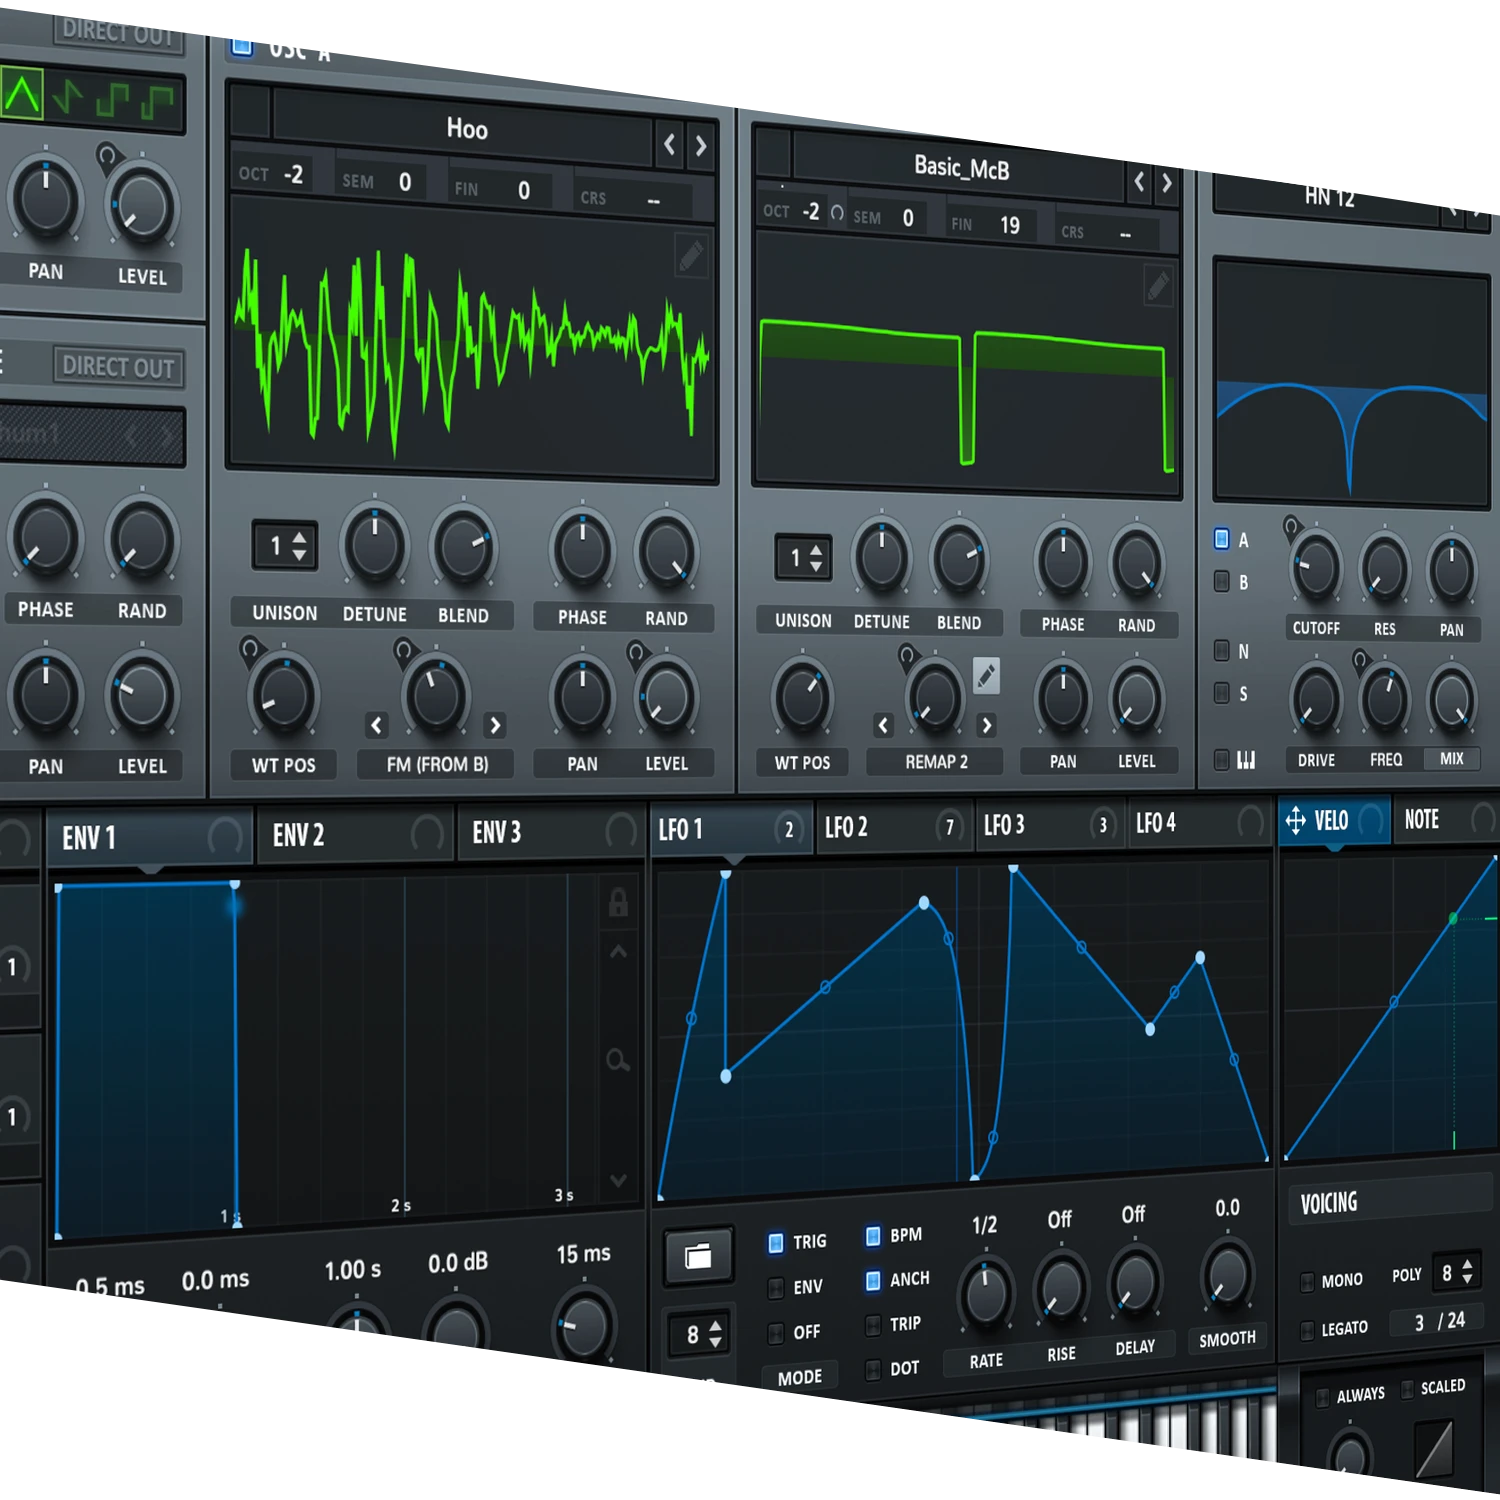The image size is (1500, 1500).
Task: Click the POLY voice count stepper
Action: (x=1457, y=1272)
